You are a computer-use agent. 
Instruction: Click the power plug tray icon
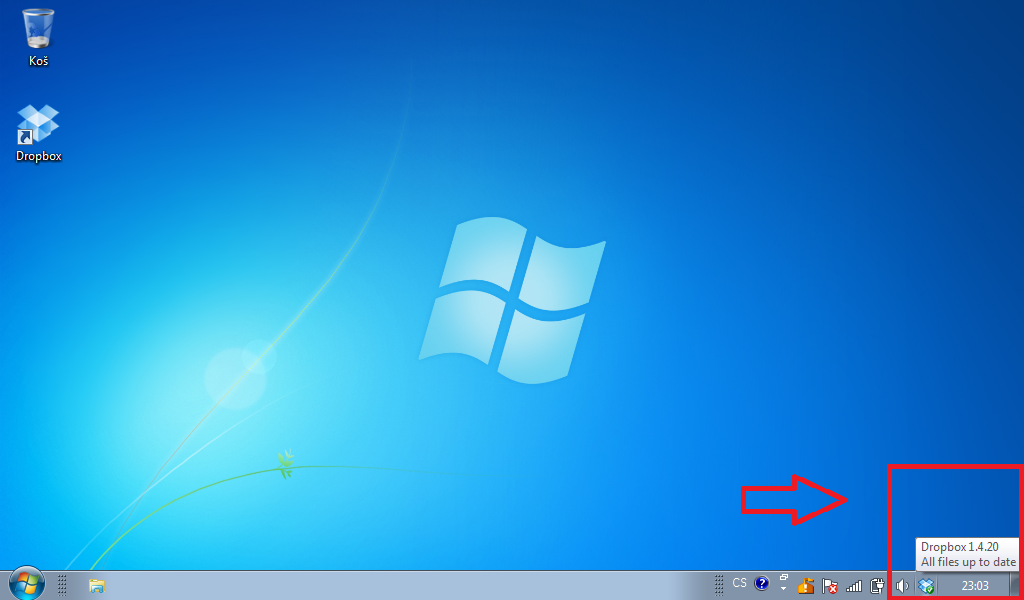pyautogui.click(x=878, y=586)
